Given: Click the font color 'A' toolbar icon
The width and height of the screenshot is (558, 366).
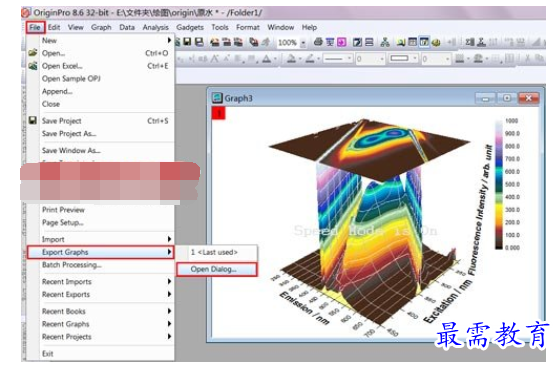Looking at the screenshot, I should tap(267, 59).
